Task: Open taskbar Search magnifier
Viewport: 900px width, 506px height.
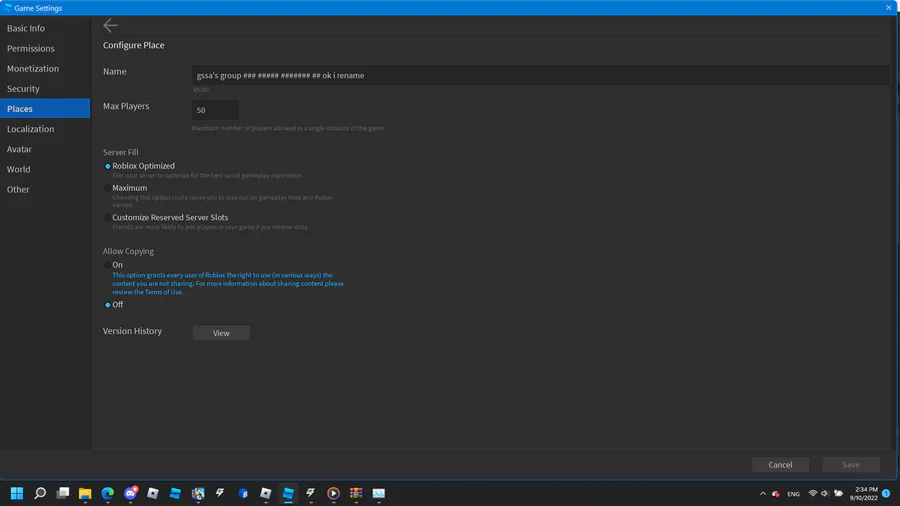Action: (x=40, y=493)
